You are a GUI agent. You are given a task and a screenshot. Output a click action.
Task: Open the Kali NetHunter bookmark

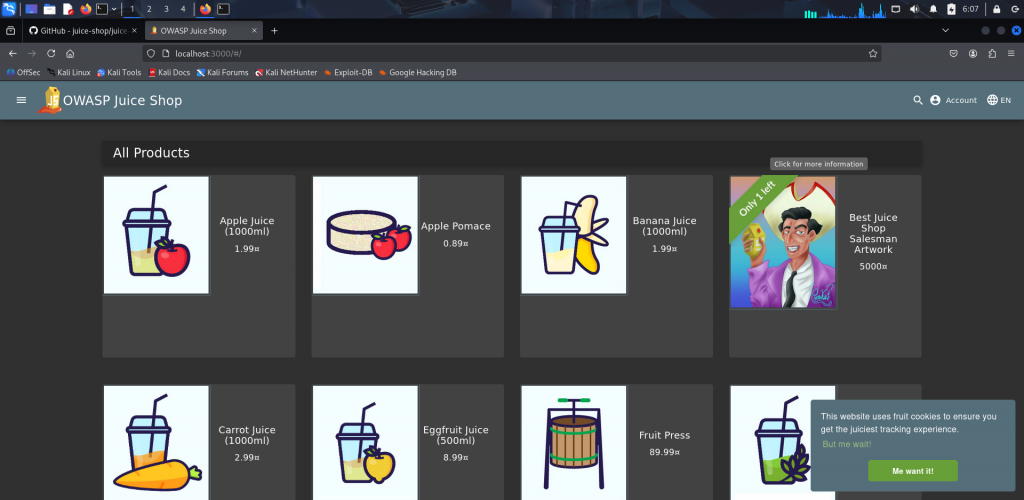point(286,72)
